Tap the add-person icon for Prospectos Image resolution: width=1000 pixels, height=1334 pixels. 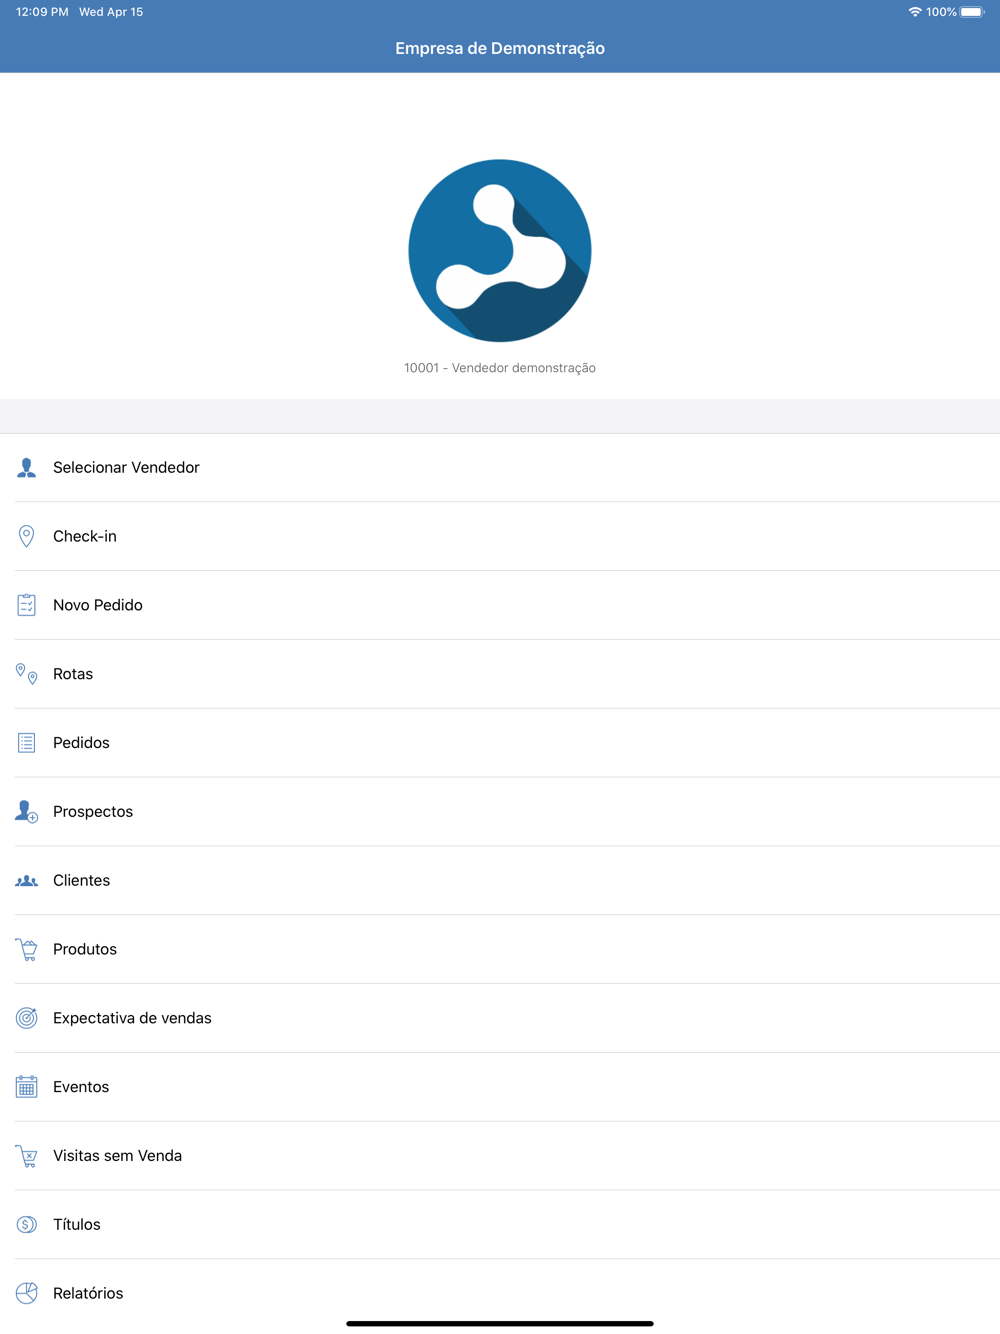[x=27, y=811]
